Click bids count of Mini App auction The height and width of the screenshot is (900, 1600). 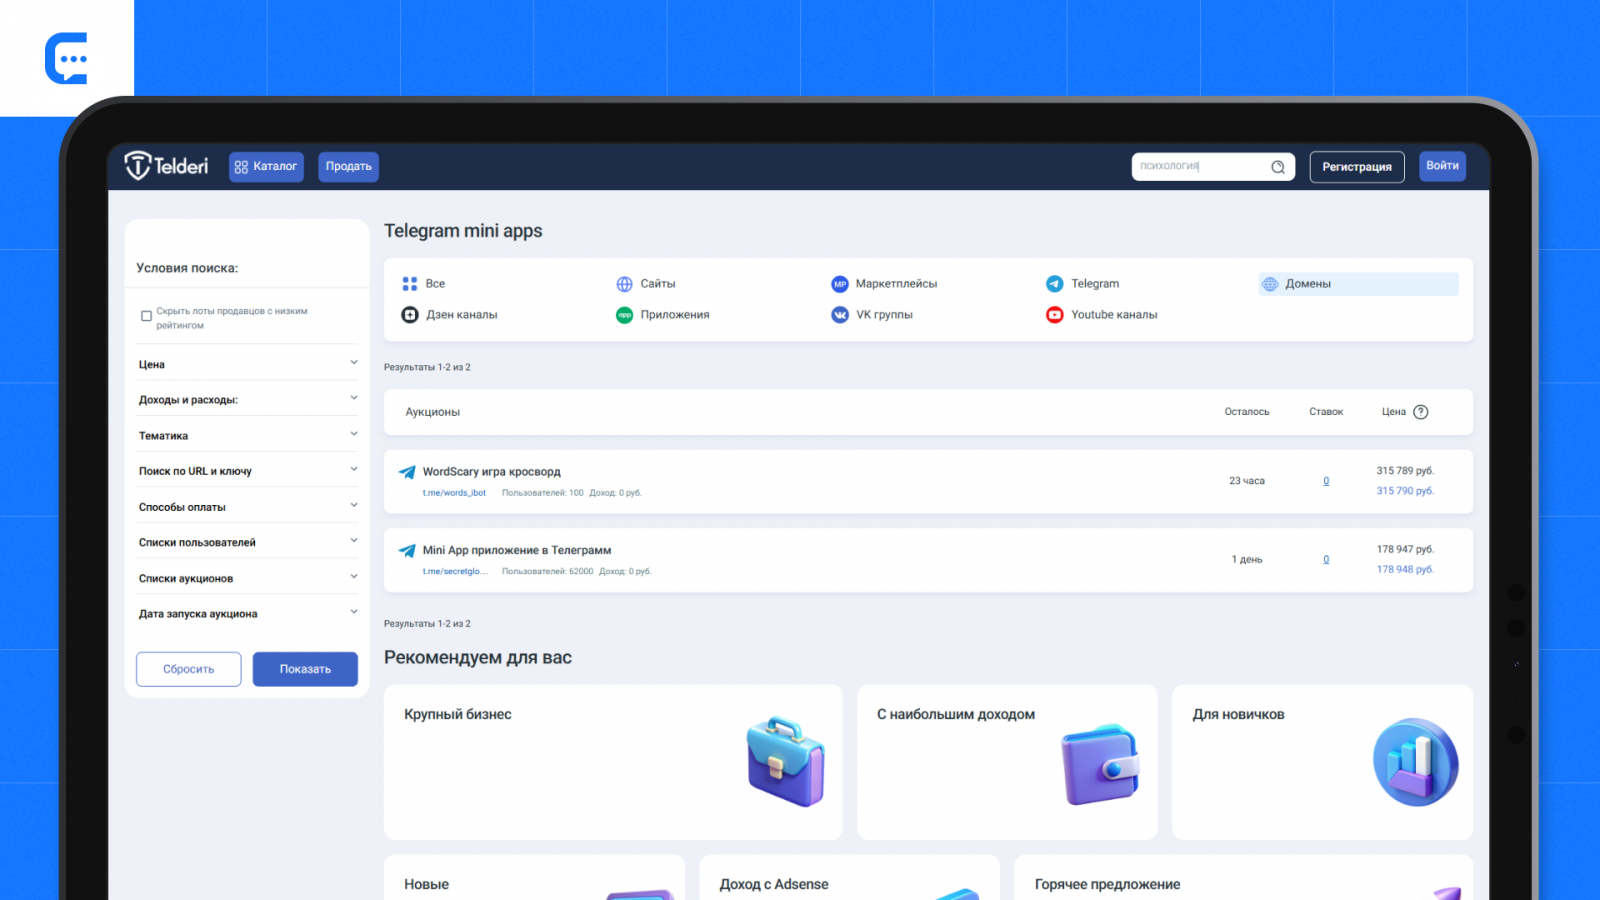coord(1326,560)
